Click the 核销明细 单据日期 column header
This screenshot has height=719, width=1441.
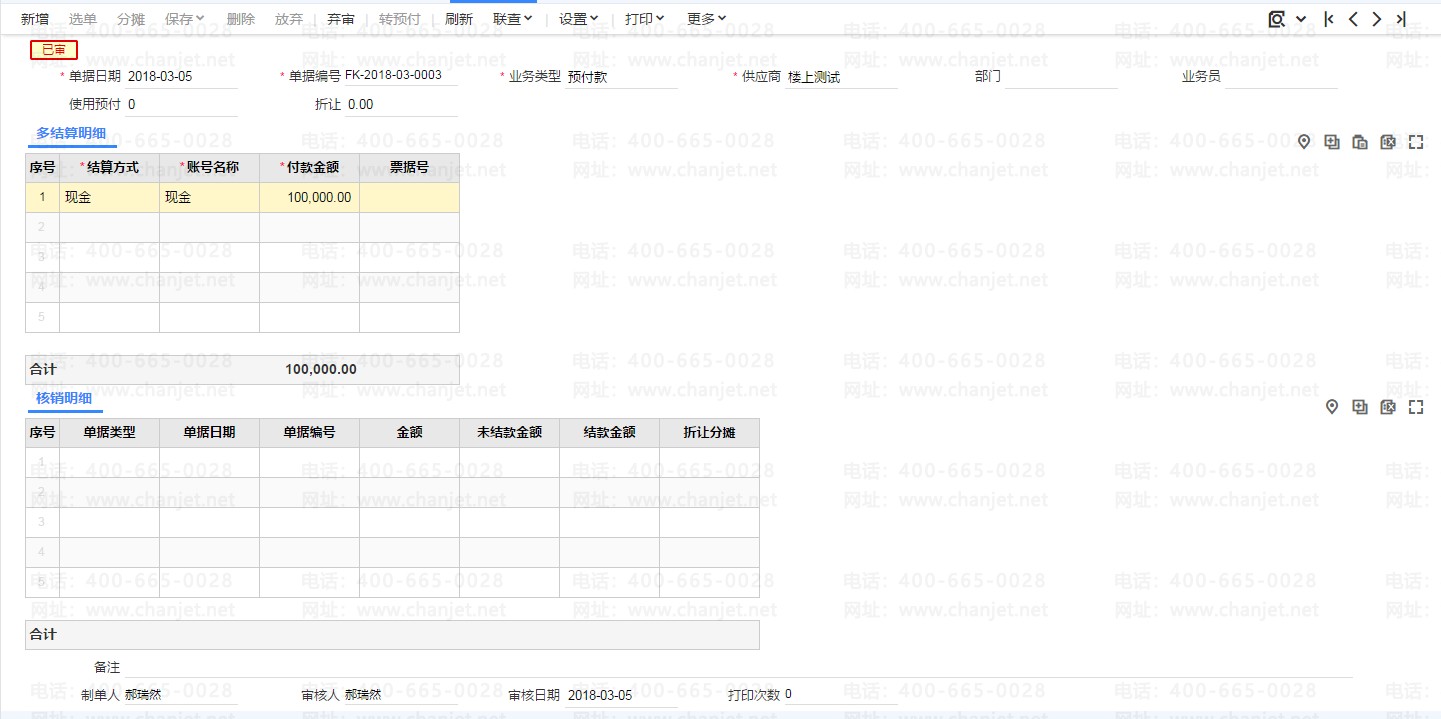[209, 433]
